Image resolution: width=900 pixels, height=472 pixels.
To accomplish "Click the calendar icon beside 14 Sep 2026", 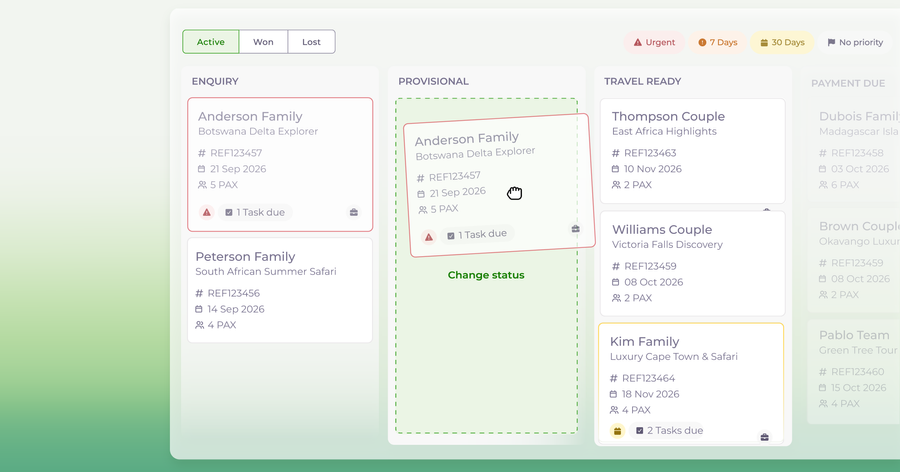I will tap(199, 309).
